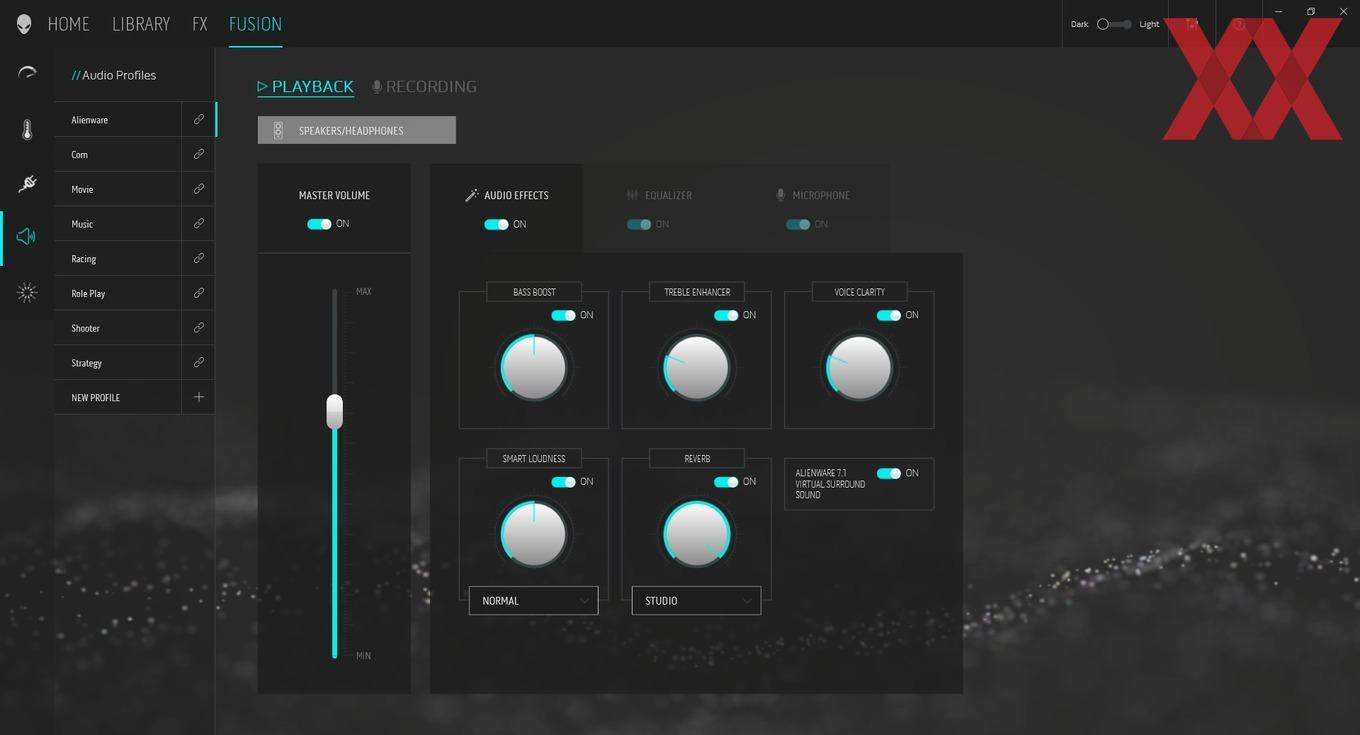This screenshot has height=735, width=1360.
Task: Switch to the PLAYBACK tab
Action: click(x=306, y=87)
